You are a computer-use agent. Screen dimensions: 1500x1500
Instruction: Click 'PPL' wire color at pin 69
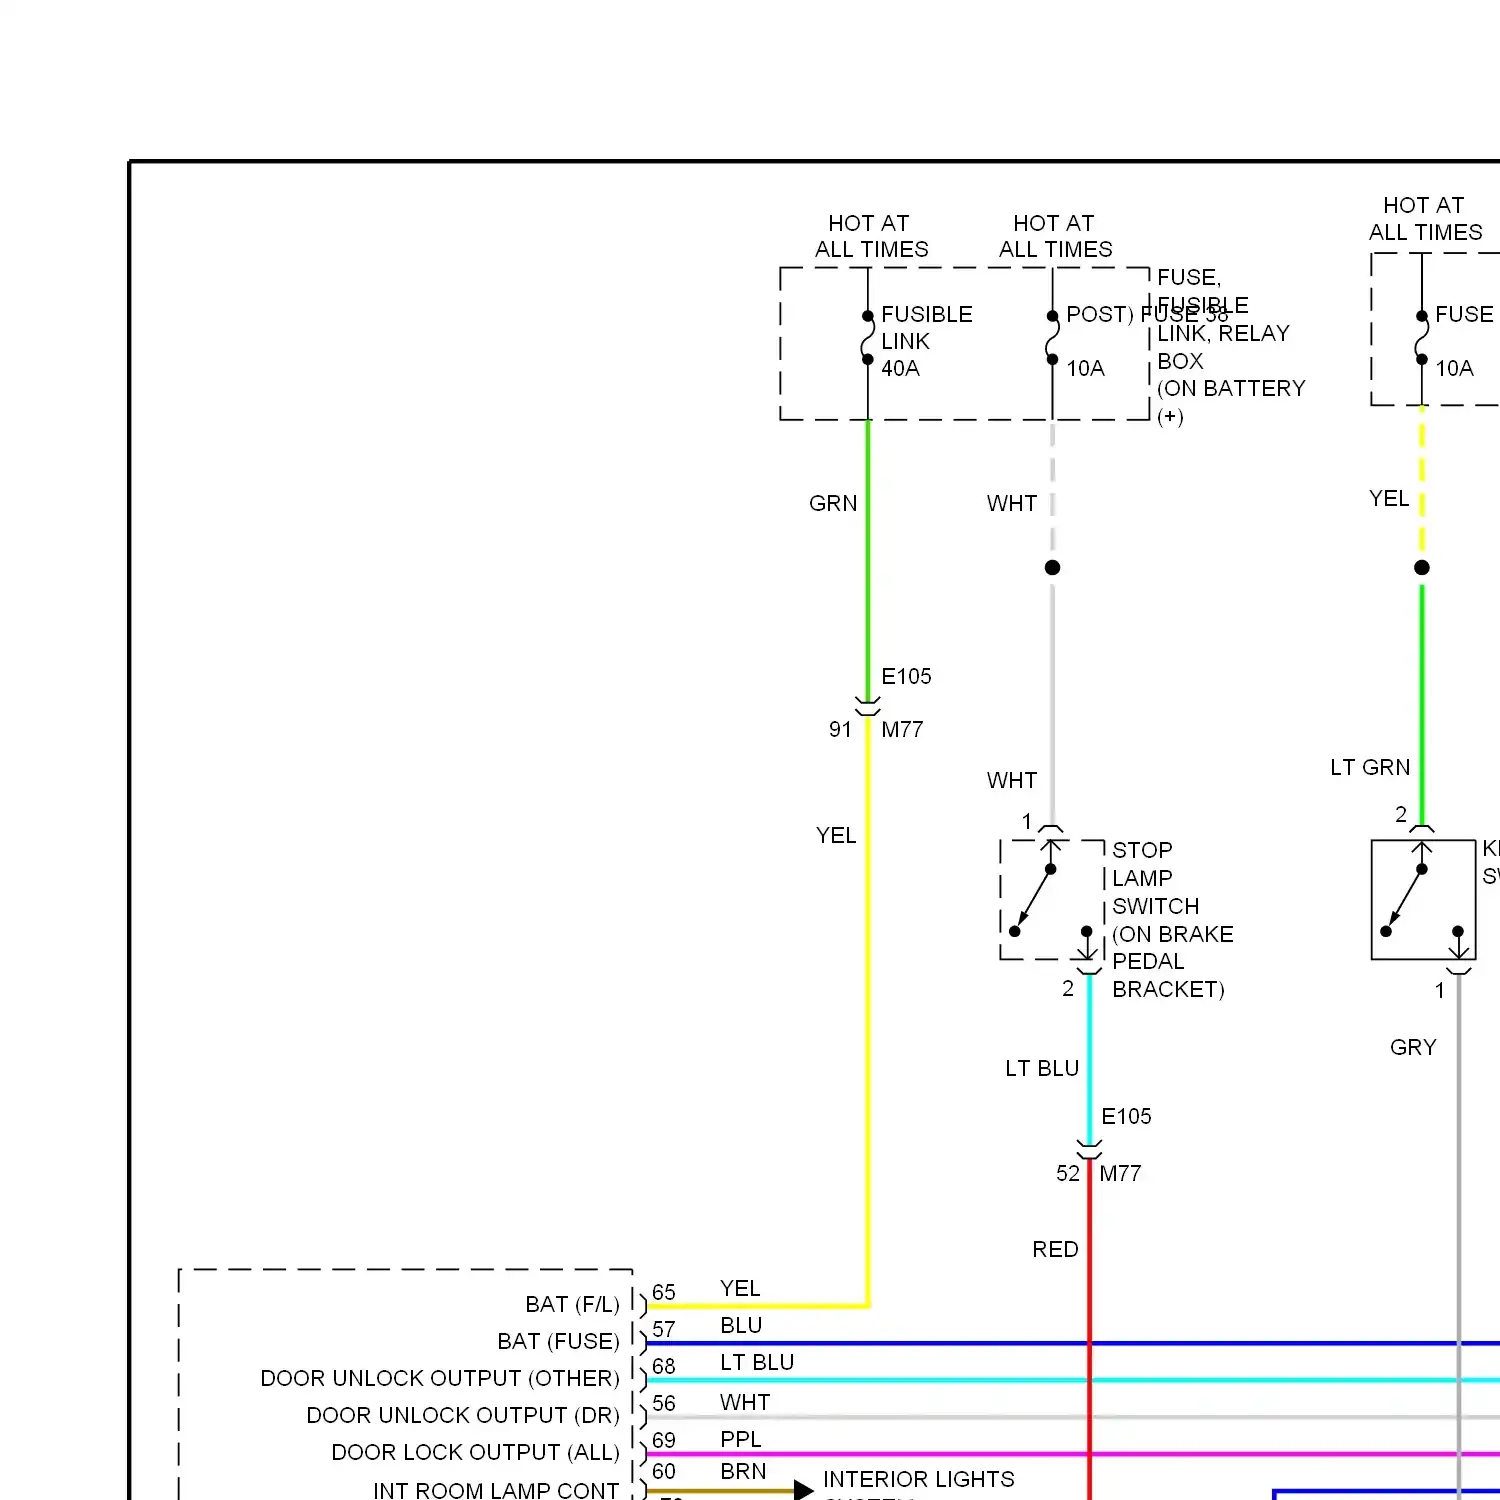(741, 1439)
